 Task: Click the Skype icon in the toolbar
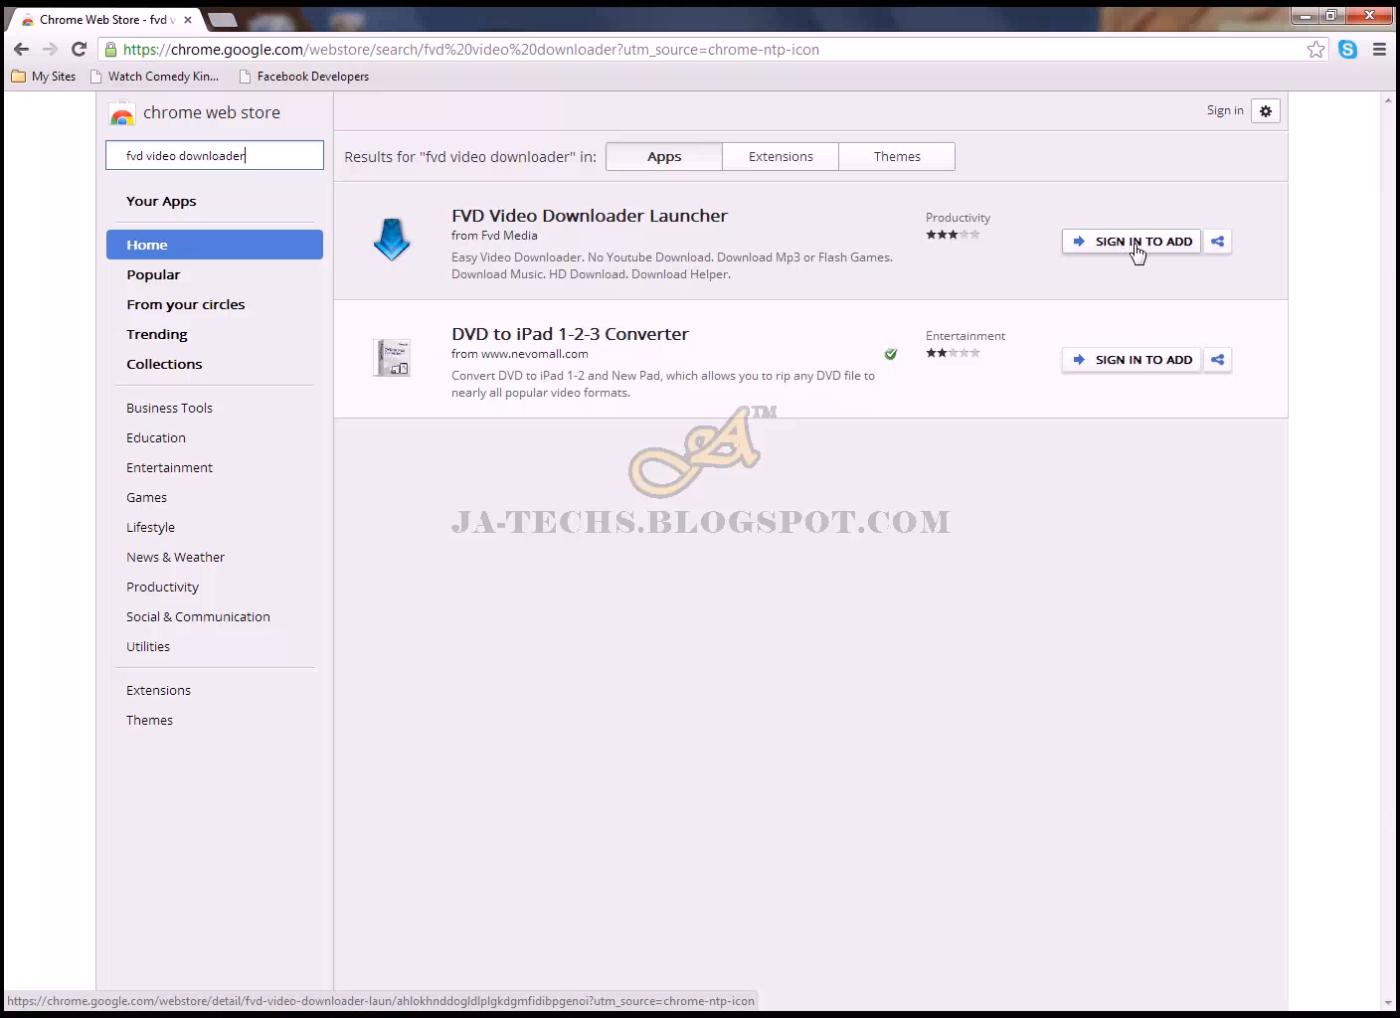(1349, 48)
